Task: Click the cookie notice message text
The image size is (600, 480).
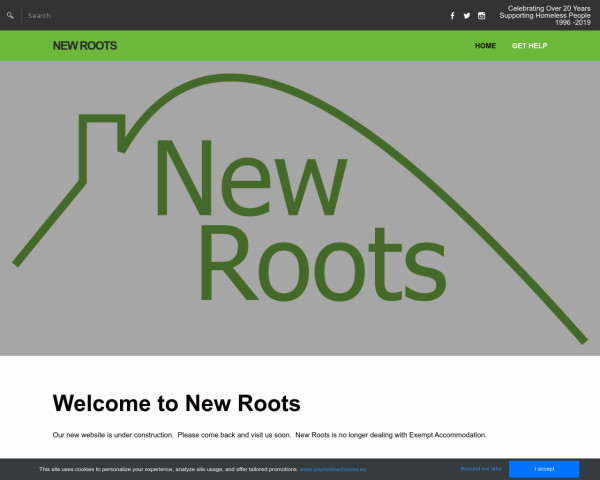Action: click(168, 469)
